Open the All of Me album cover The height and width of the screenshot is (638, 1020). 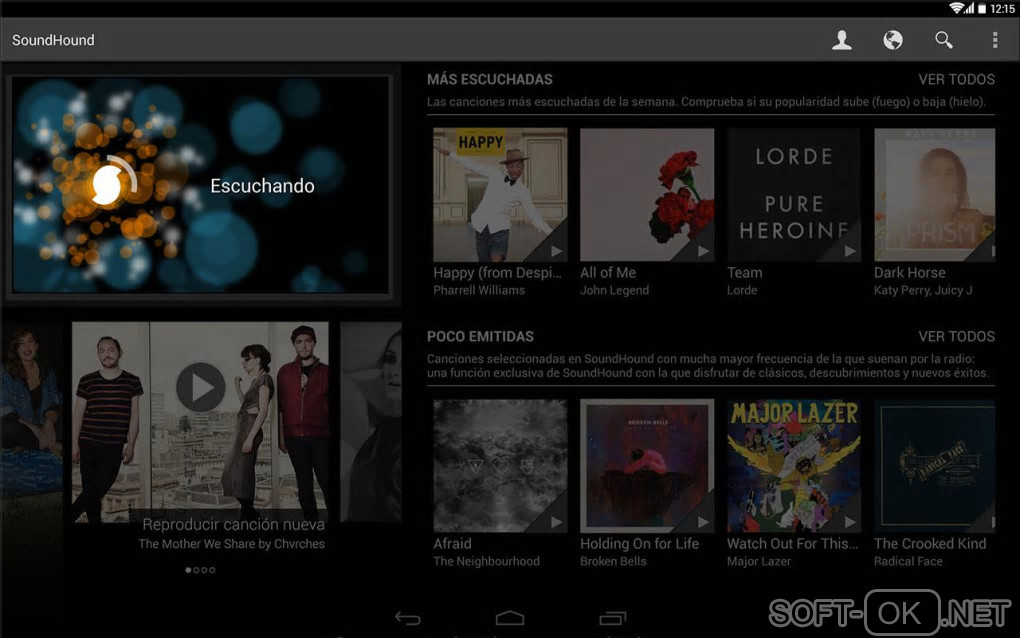647,194
